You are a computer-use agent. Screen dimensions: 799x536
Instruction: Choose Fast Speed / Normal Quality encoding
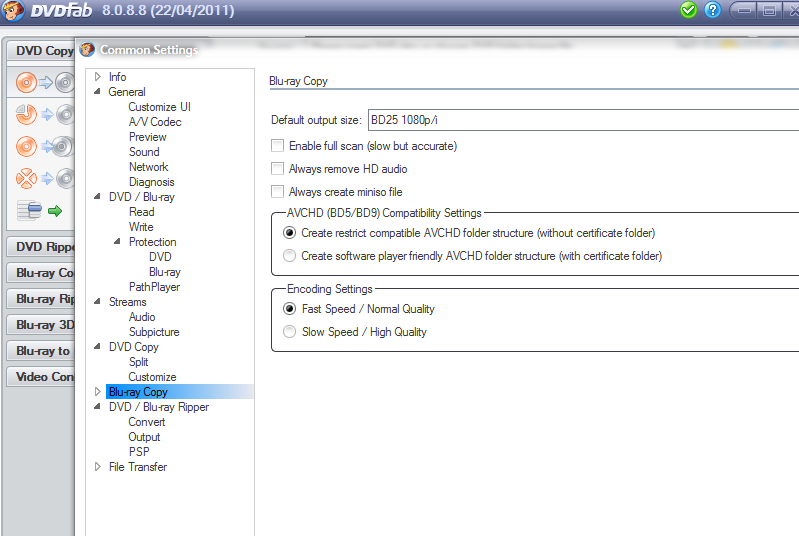(x=289, y=309)
